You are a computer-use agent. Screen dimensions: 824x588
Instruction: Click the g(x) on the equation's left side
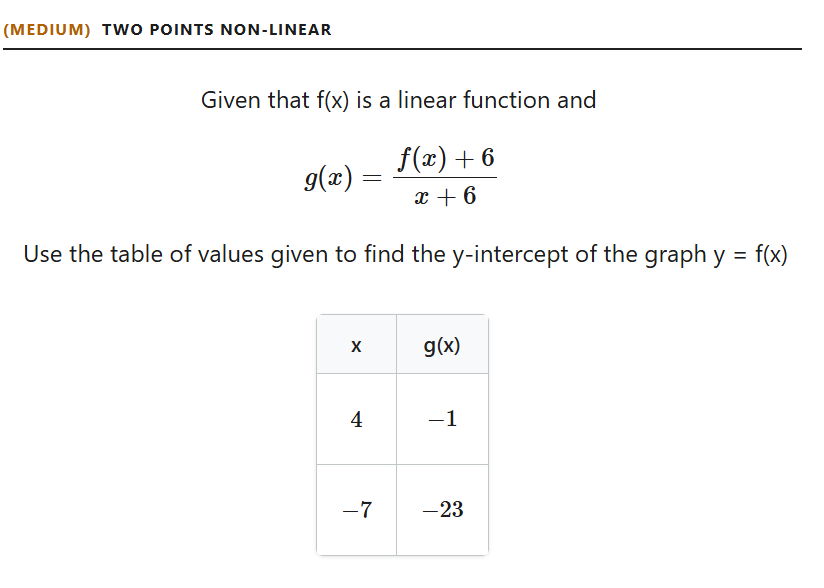click(x=328, y=178)
